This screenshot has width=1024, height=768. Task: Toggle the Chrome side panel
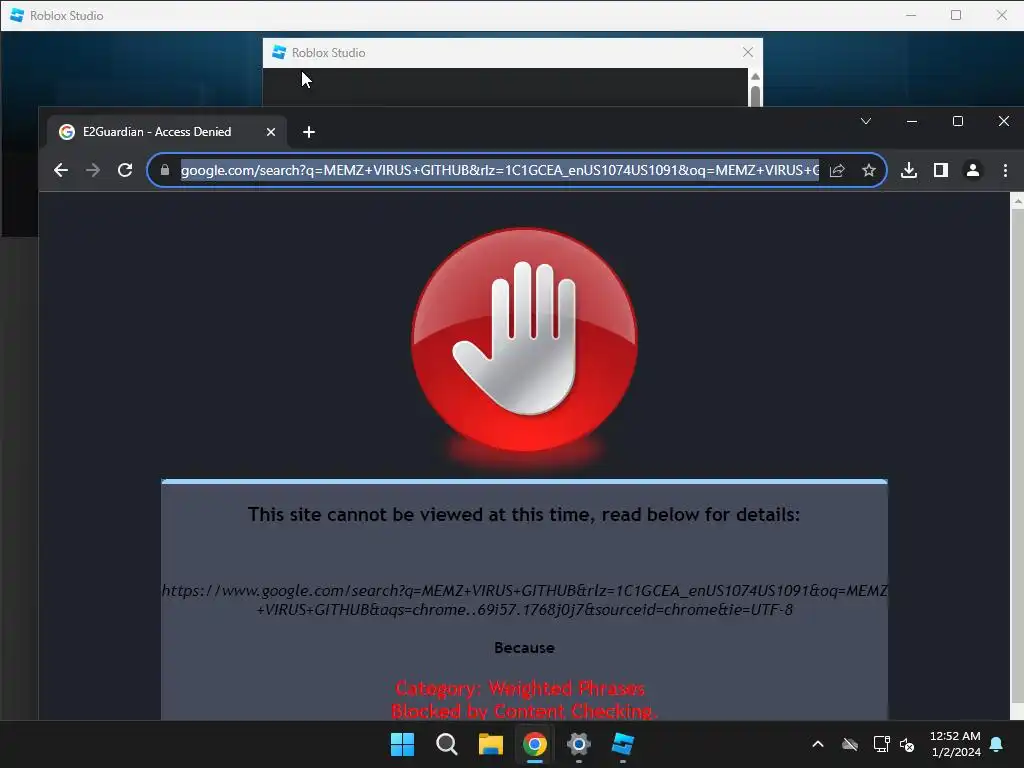(x=940, y=170)
